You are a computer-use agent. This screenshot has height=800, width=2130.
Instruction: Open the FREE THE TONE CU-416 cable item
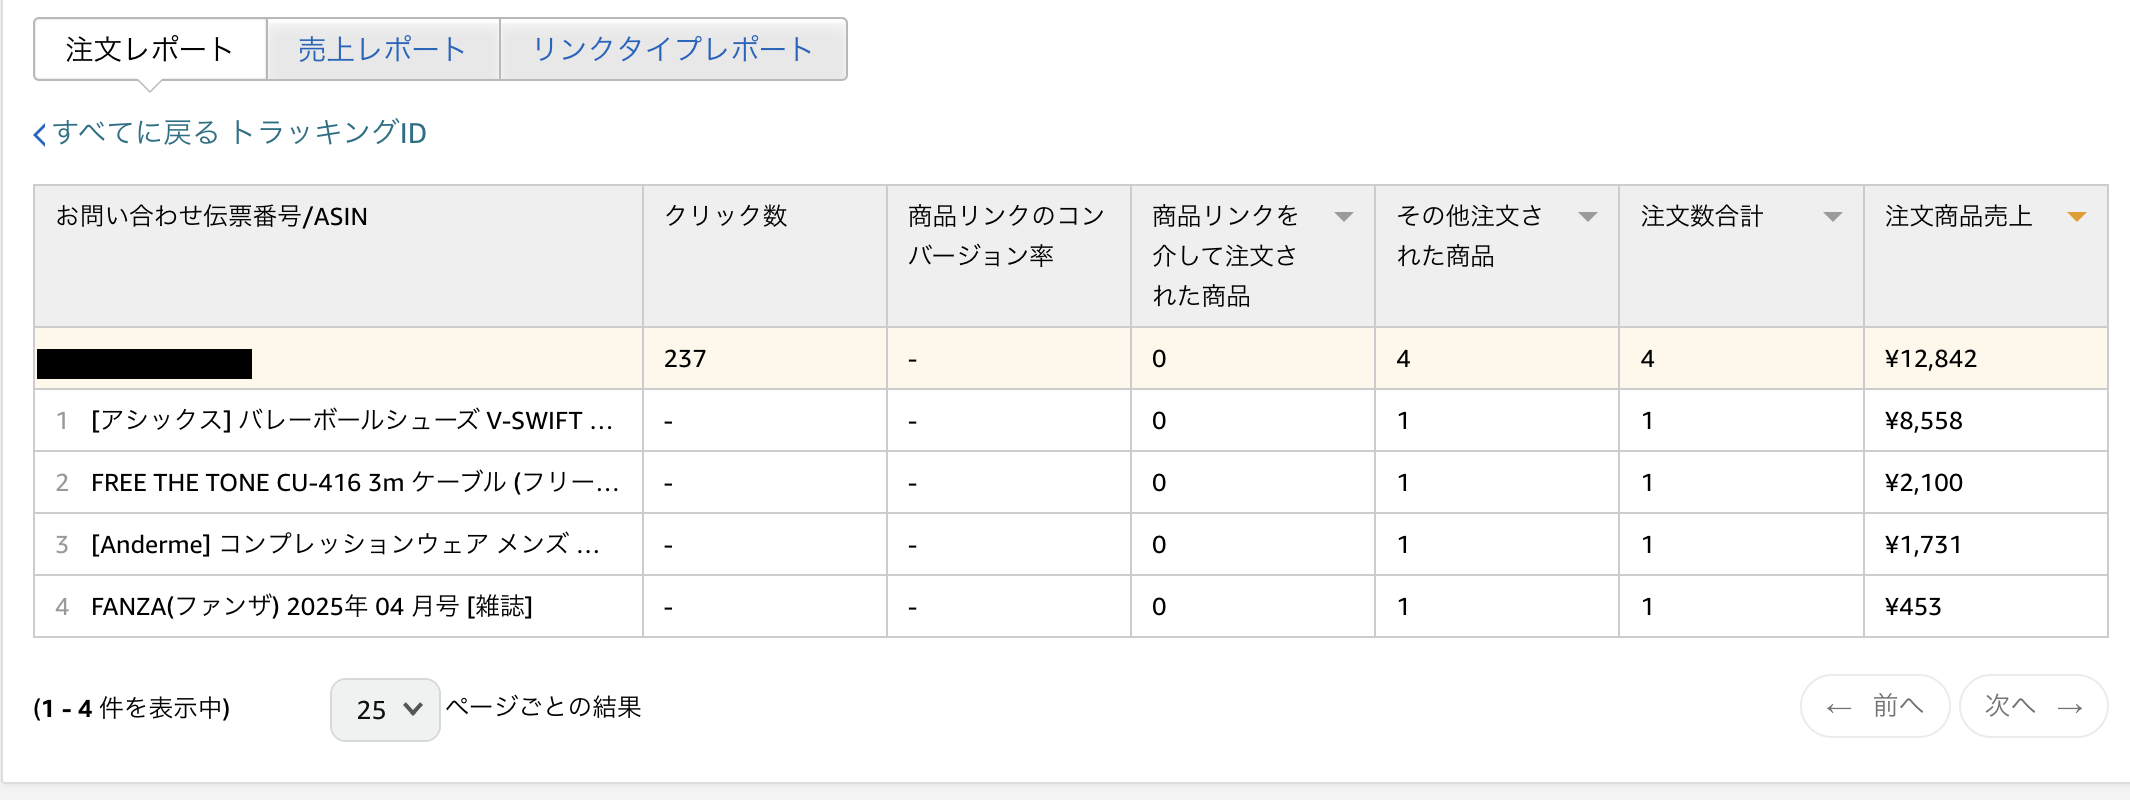354,483
